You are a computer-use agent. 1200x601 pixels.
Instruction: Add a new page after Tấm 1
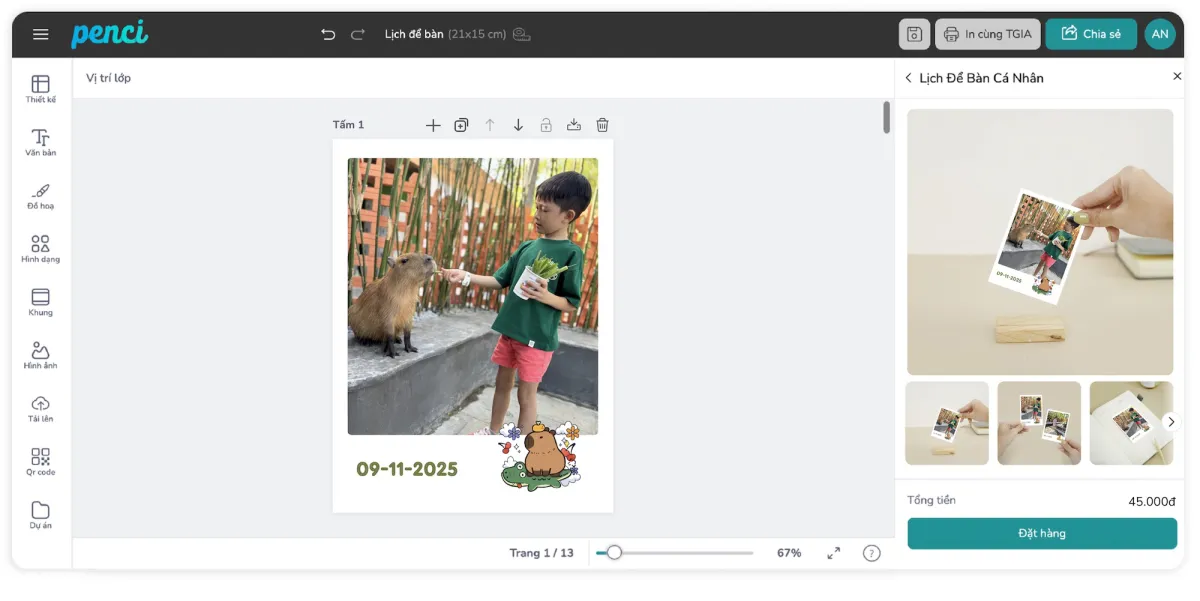coord(433,125)
